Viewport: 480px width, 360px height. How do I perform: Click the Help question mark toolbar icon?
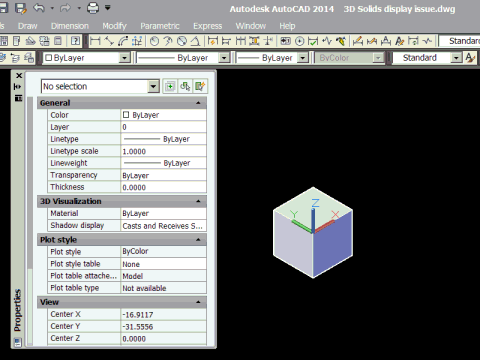(x=75, y=41)
